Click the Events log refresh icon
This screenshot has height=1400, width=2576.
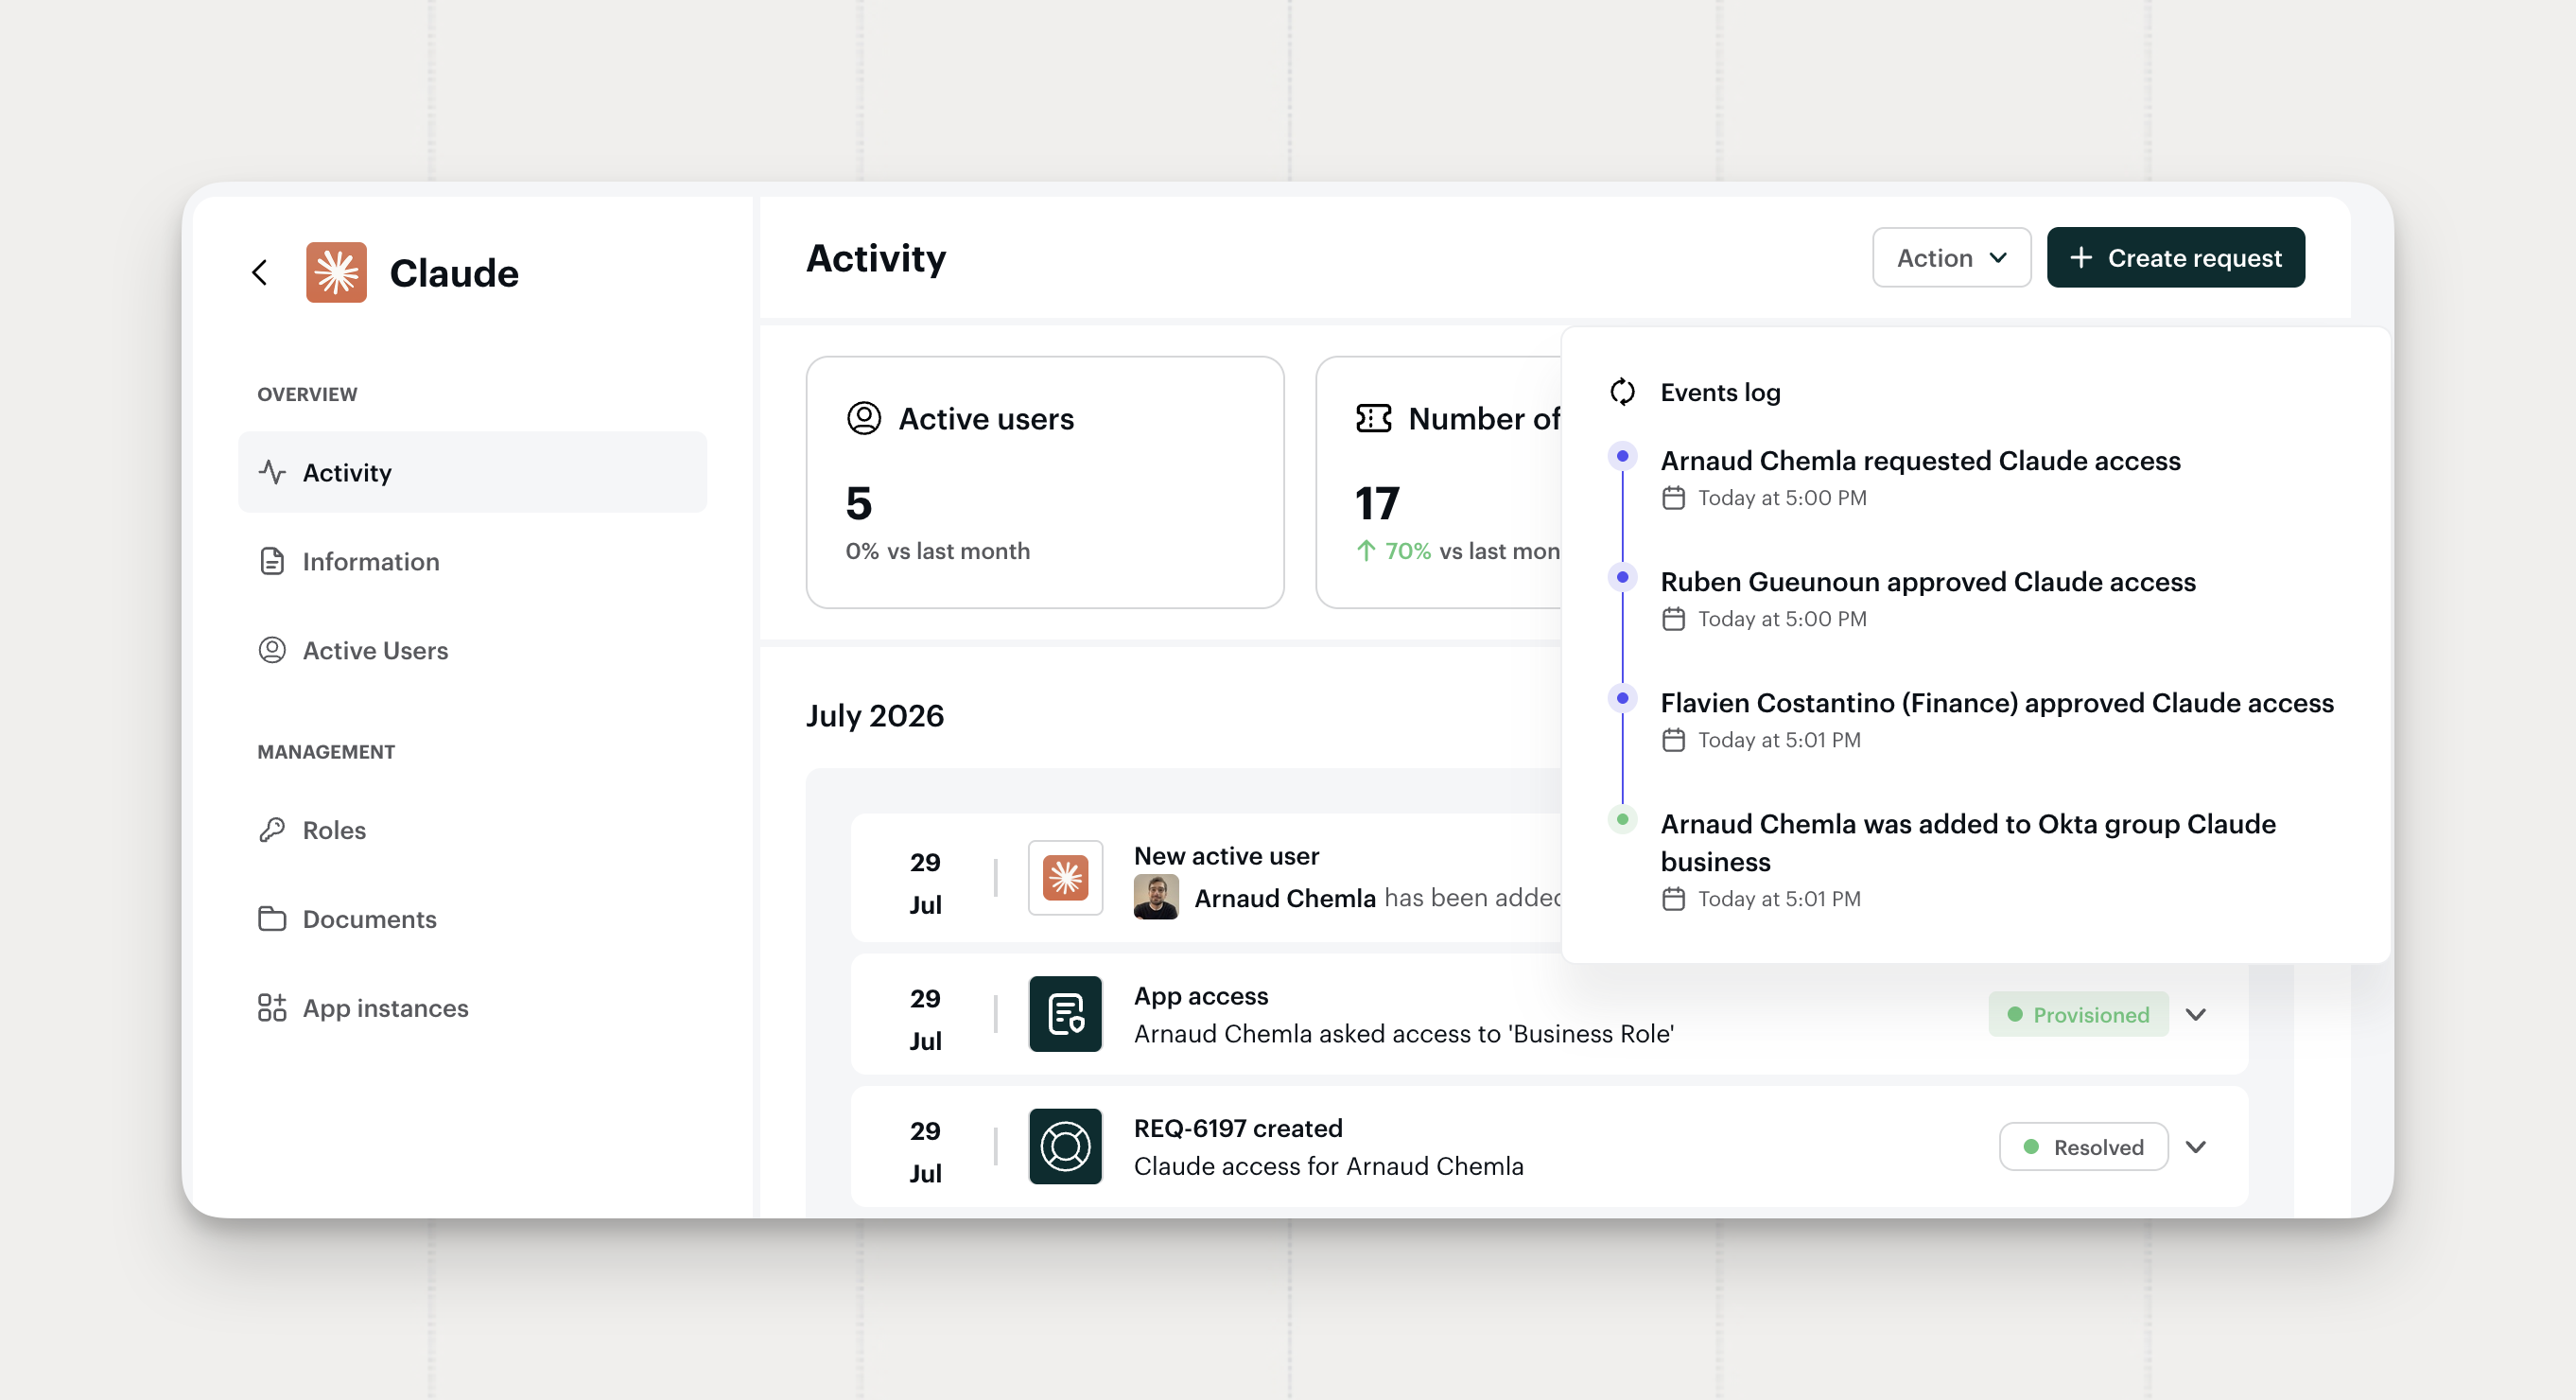1623,392
